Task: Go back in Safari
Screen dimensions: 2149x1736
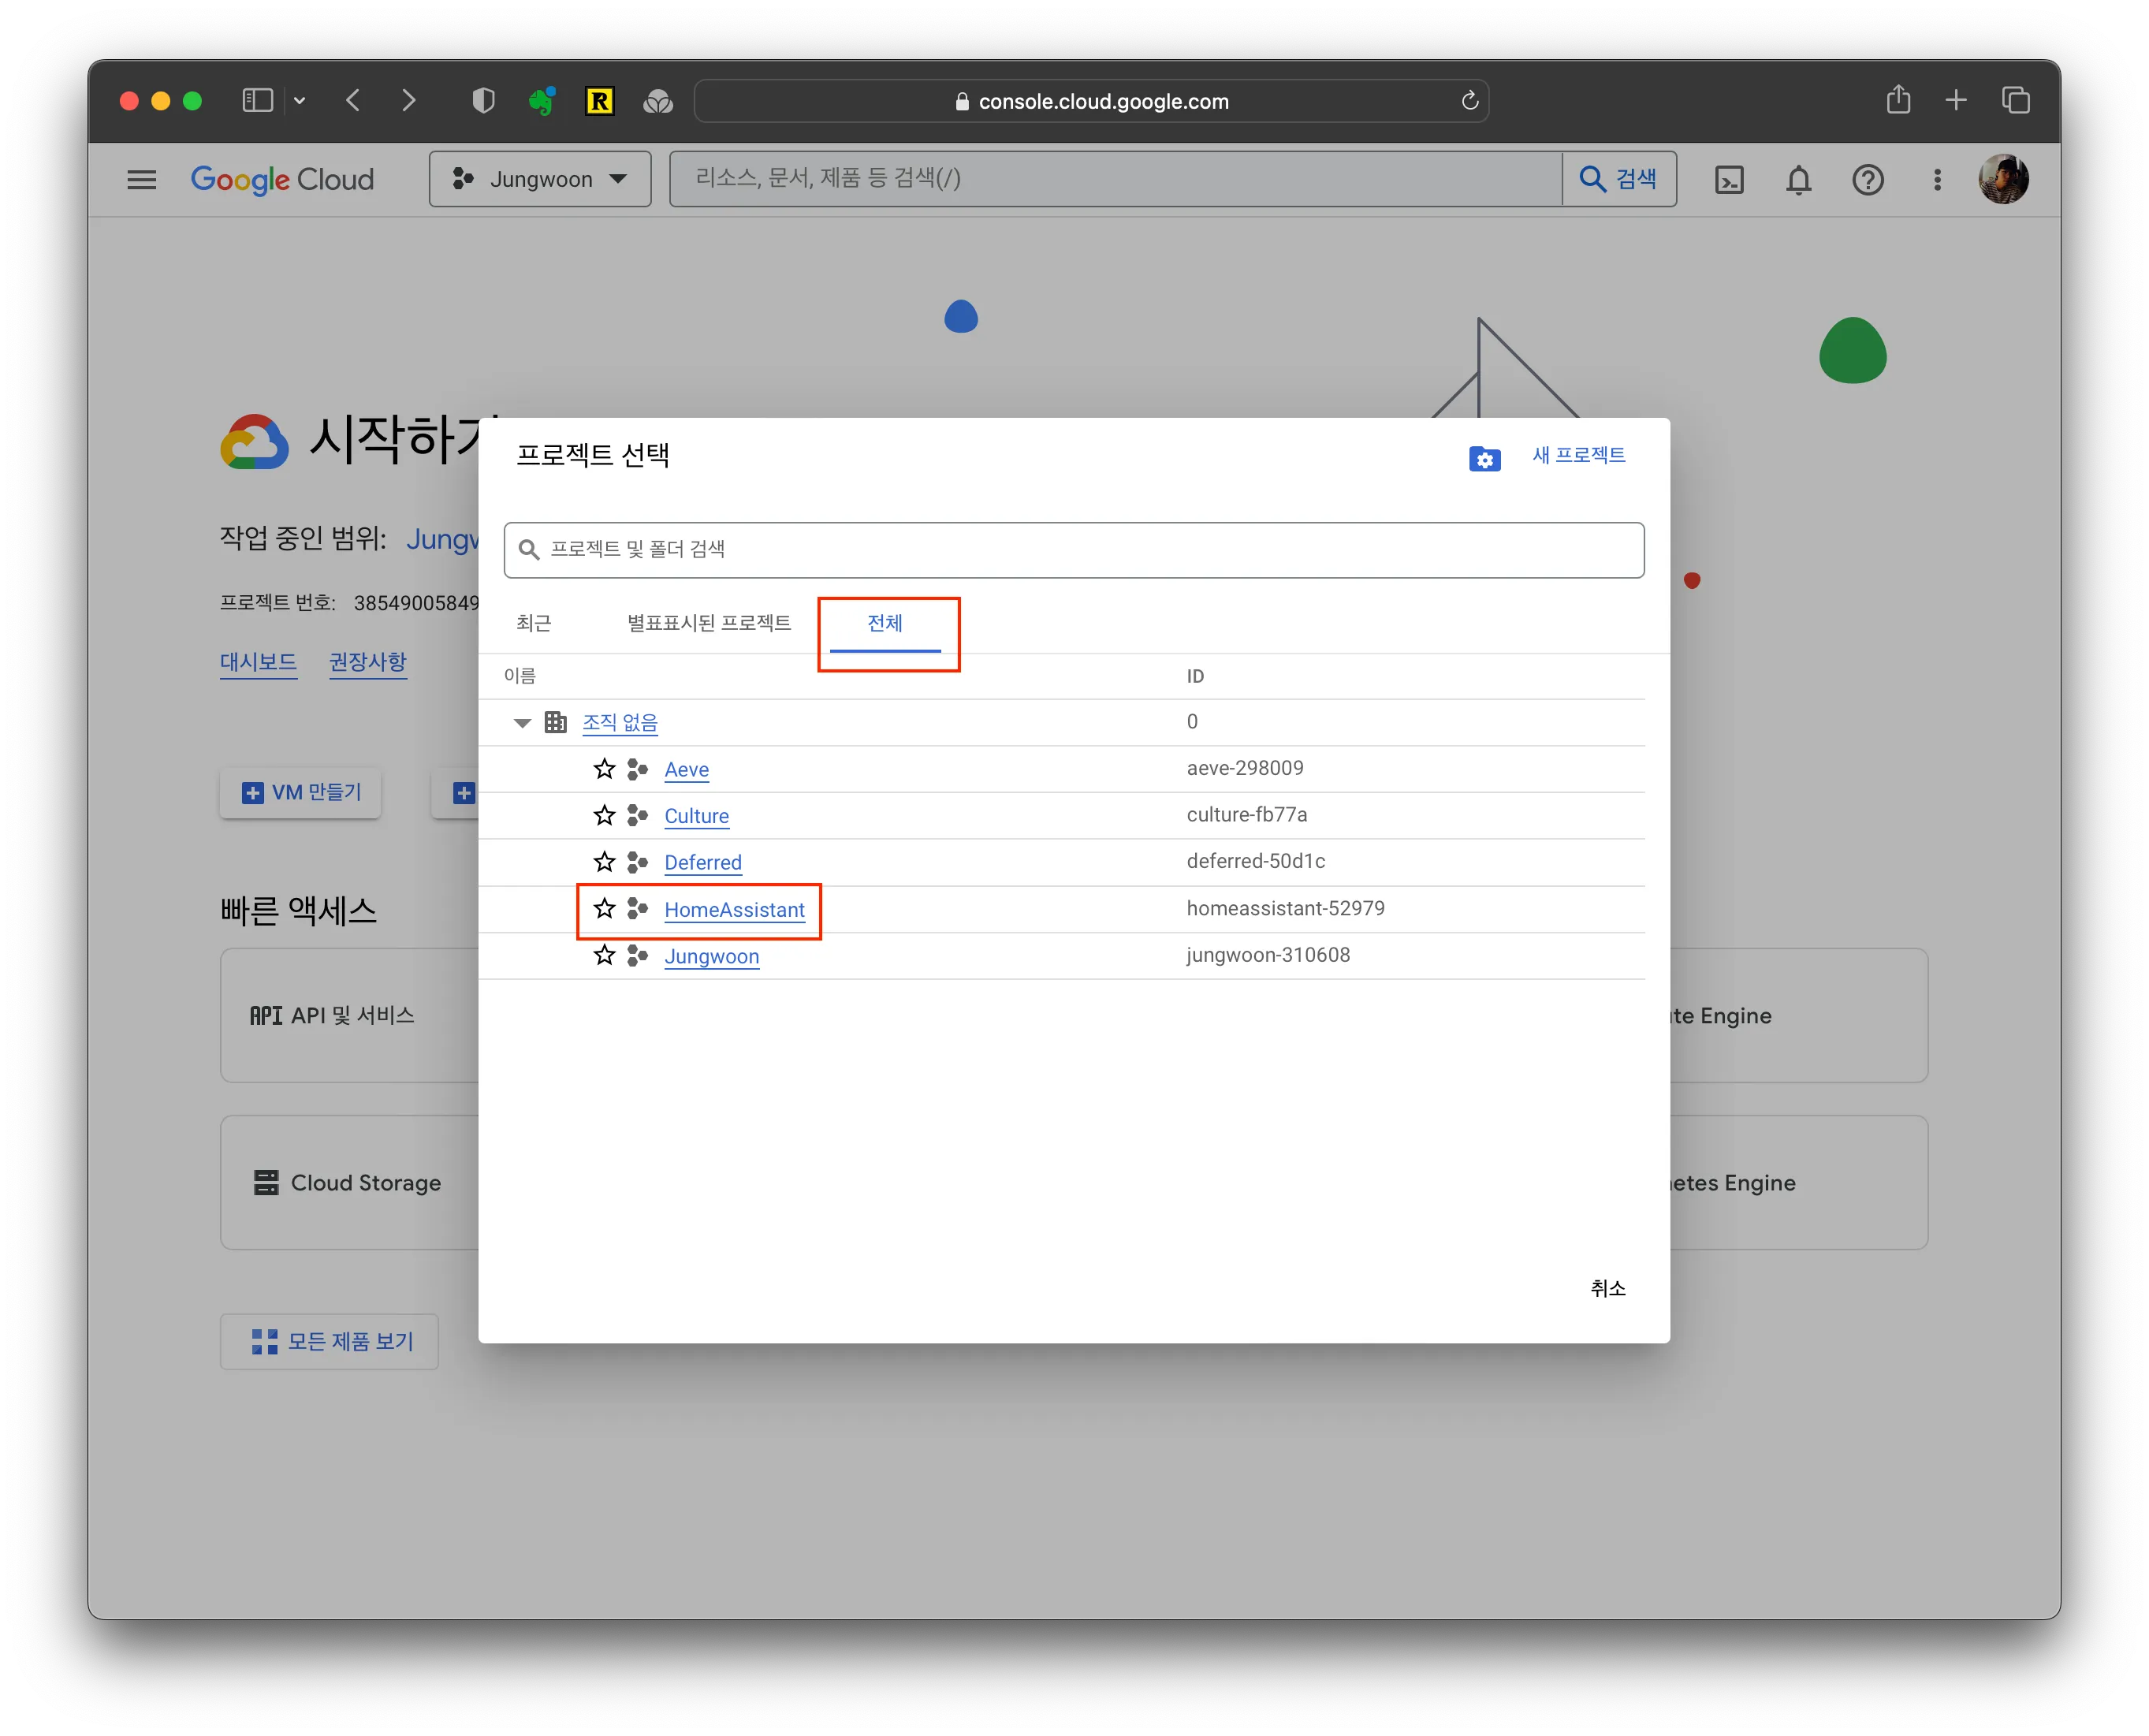Action: point(352,100)
